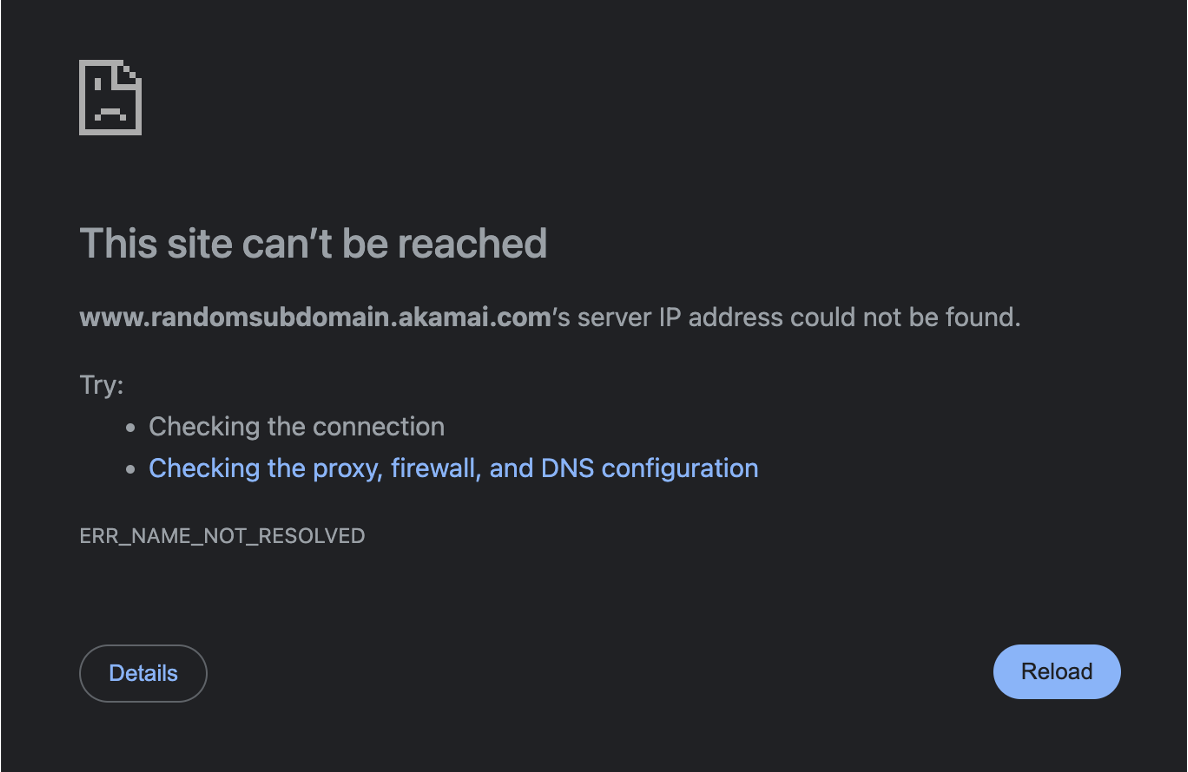Click the word "proxy" in the blue link
The image size is (1188, 772).
pos(346,468)
